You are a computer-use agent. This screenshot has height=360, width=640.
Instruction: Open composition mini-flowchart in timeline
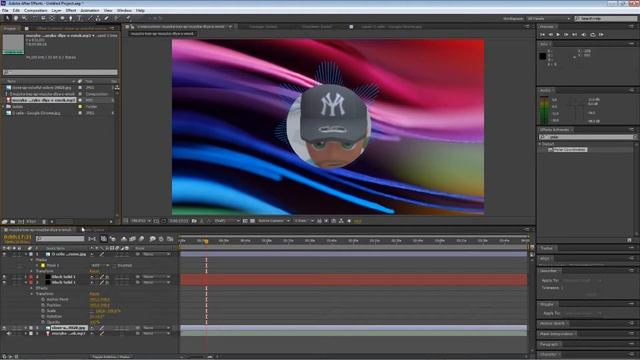pyautogui.click(x=92, y=239)
